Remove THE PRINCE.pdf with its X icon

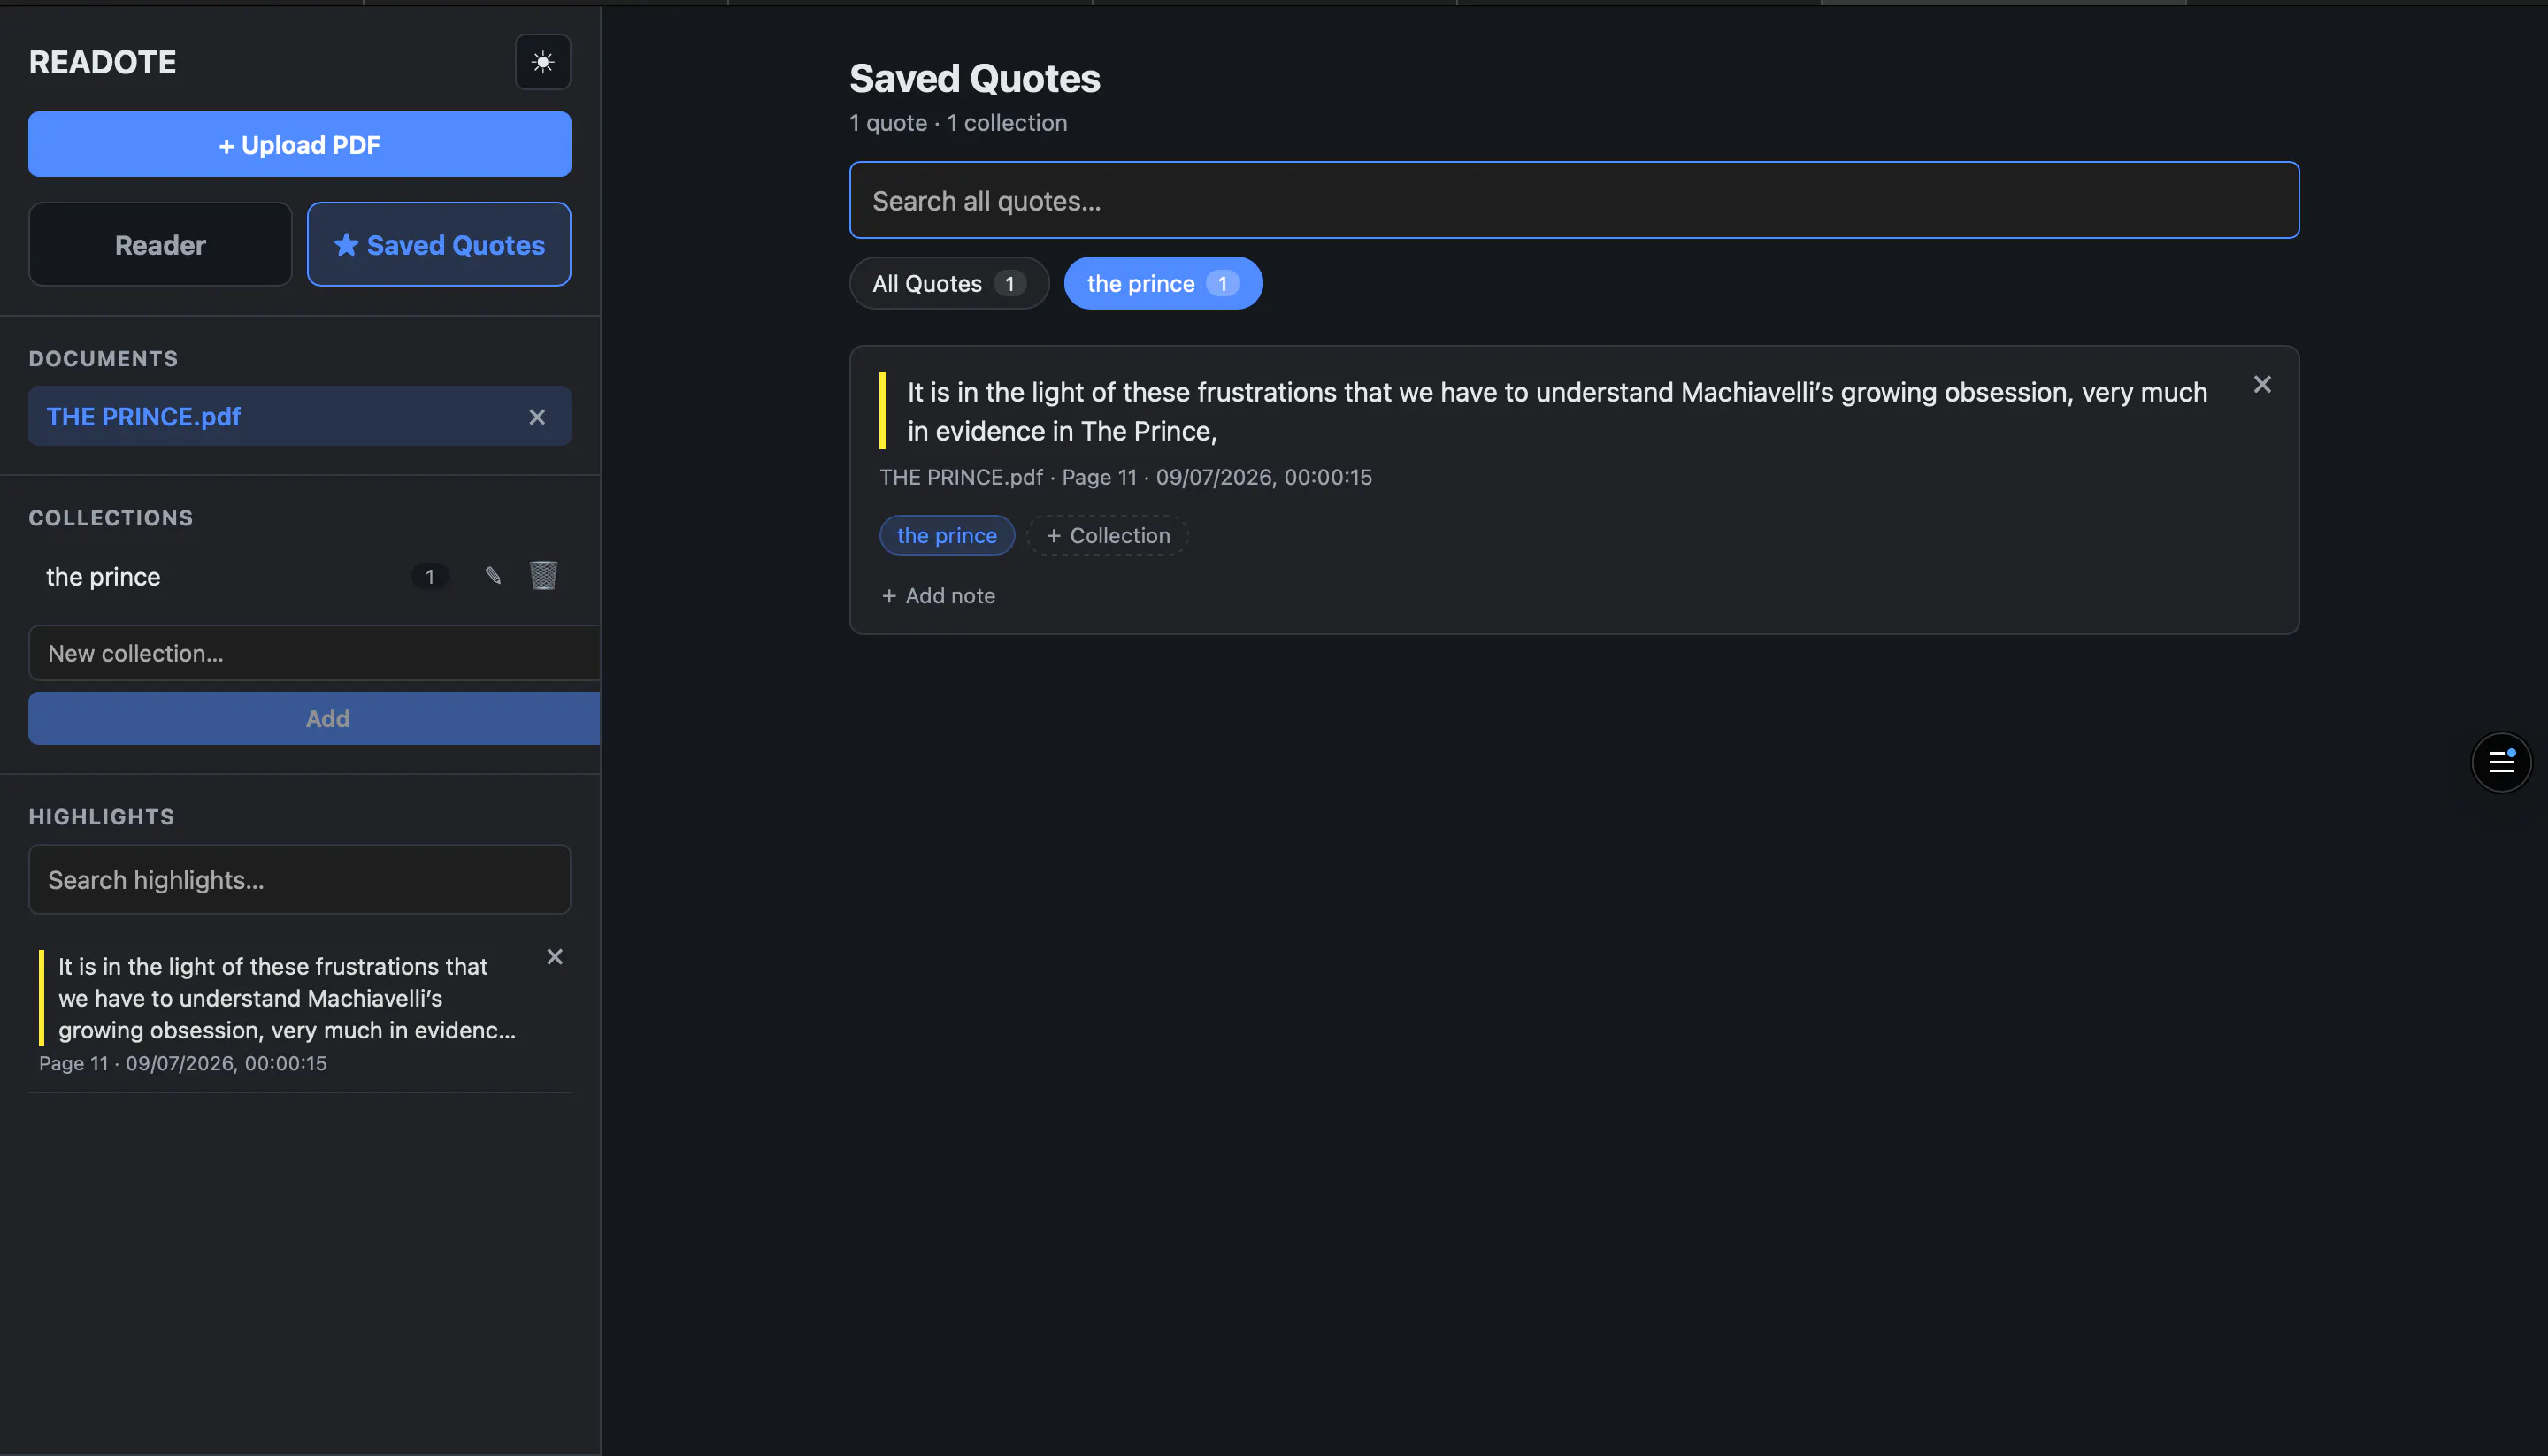537,417
